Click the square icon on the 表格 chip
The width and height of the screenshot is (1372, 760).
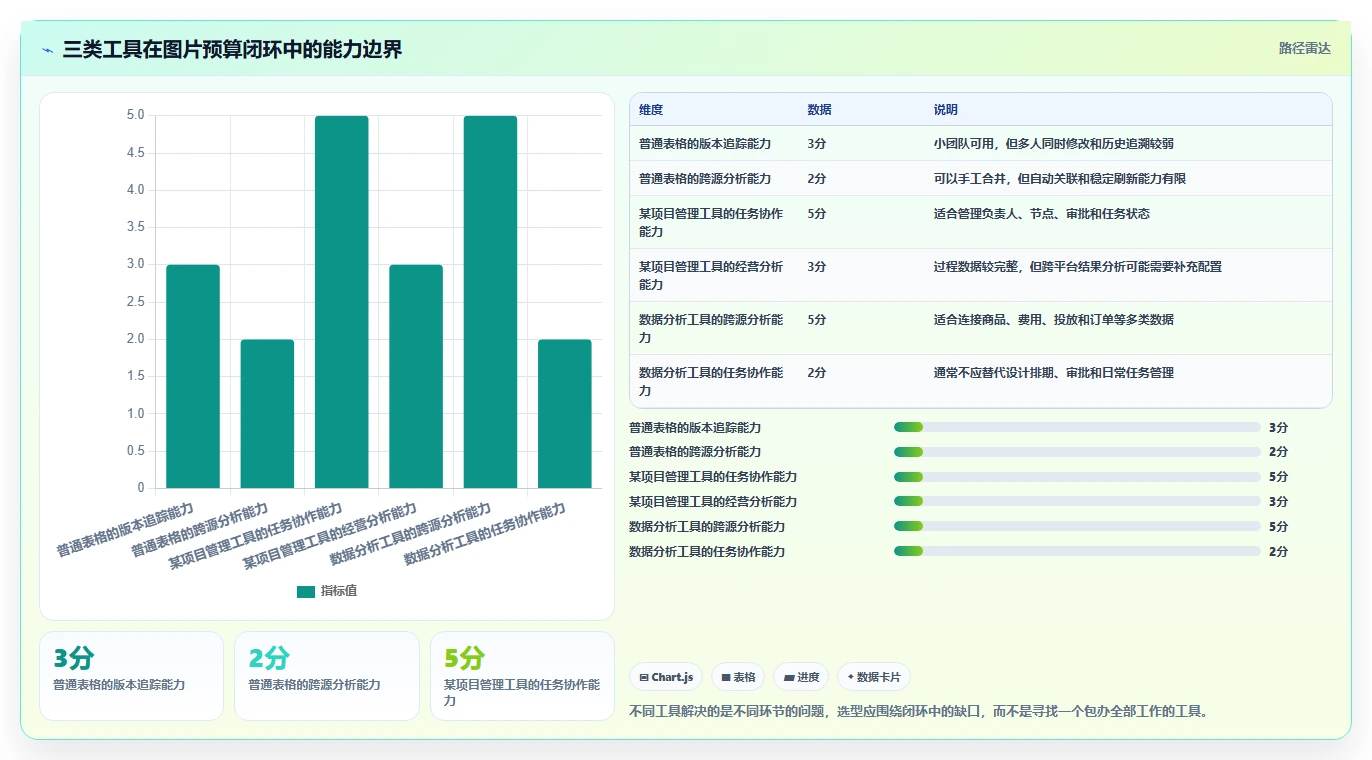726,677
